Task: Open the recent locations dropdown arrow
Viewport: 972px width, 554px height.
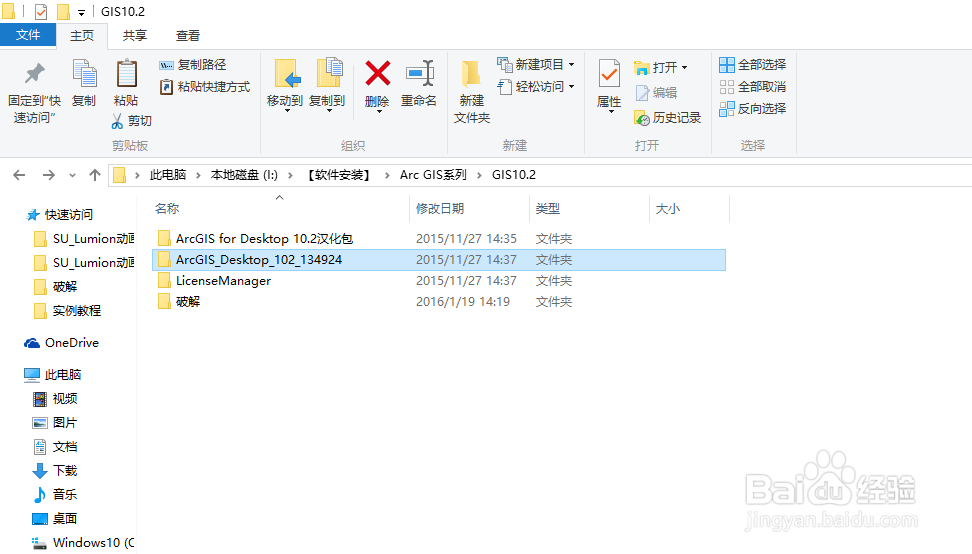Action: 73,175
